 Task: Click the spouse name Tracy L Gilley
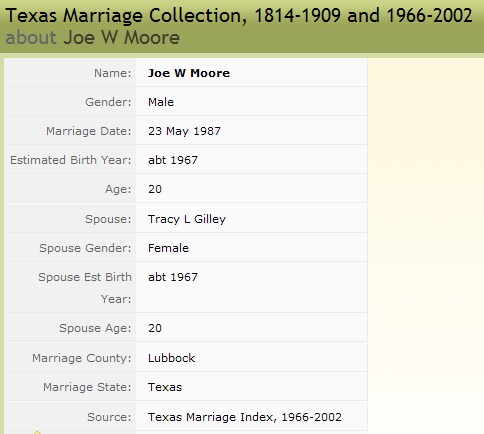tap(187, 219)
